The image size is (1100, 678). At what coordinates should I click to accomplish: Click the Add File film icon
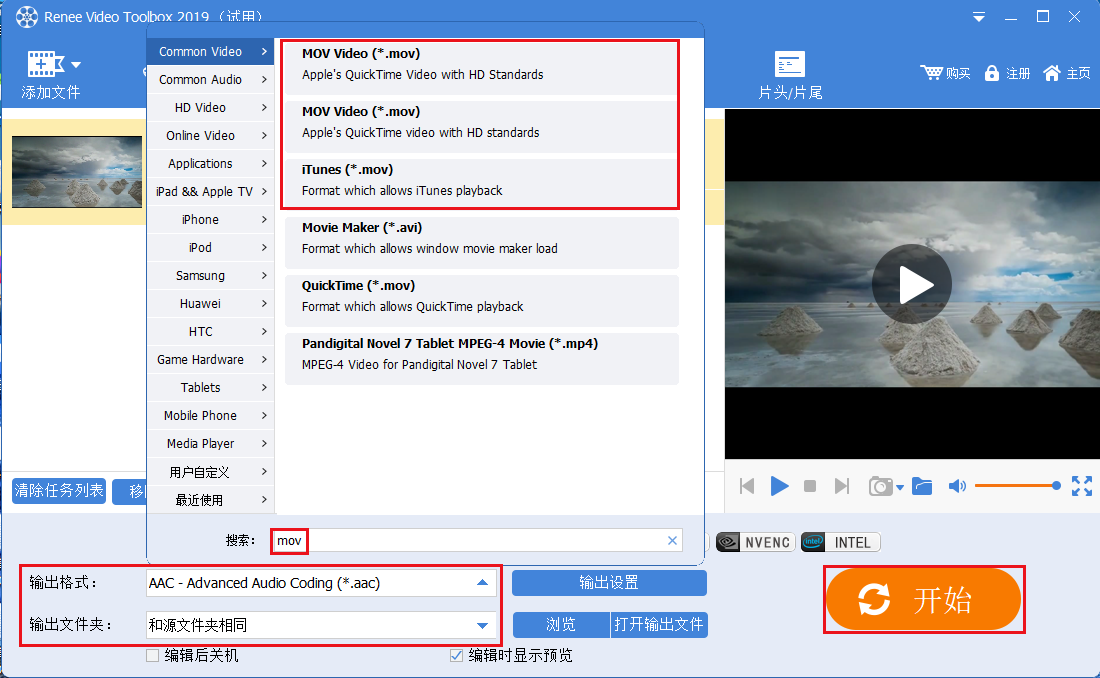44,65
